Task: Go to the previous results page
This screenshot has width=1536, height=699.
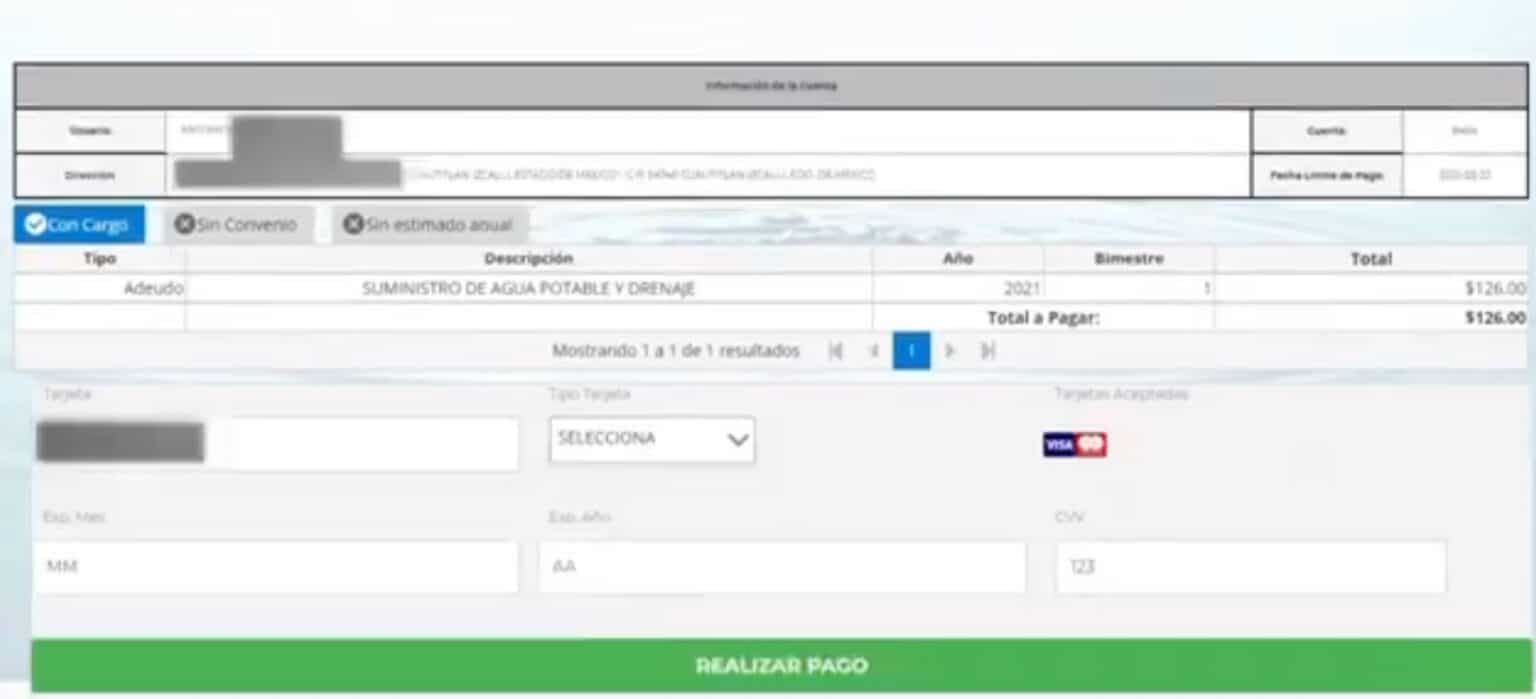Action: pyautogui.click(x=874, y=351)
